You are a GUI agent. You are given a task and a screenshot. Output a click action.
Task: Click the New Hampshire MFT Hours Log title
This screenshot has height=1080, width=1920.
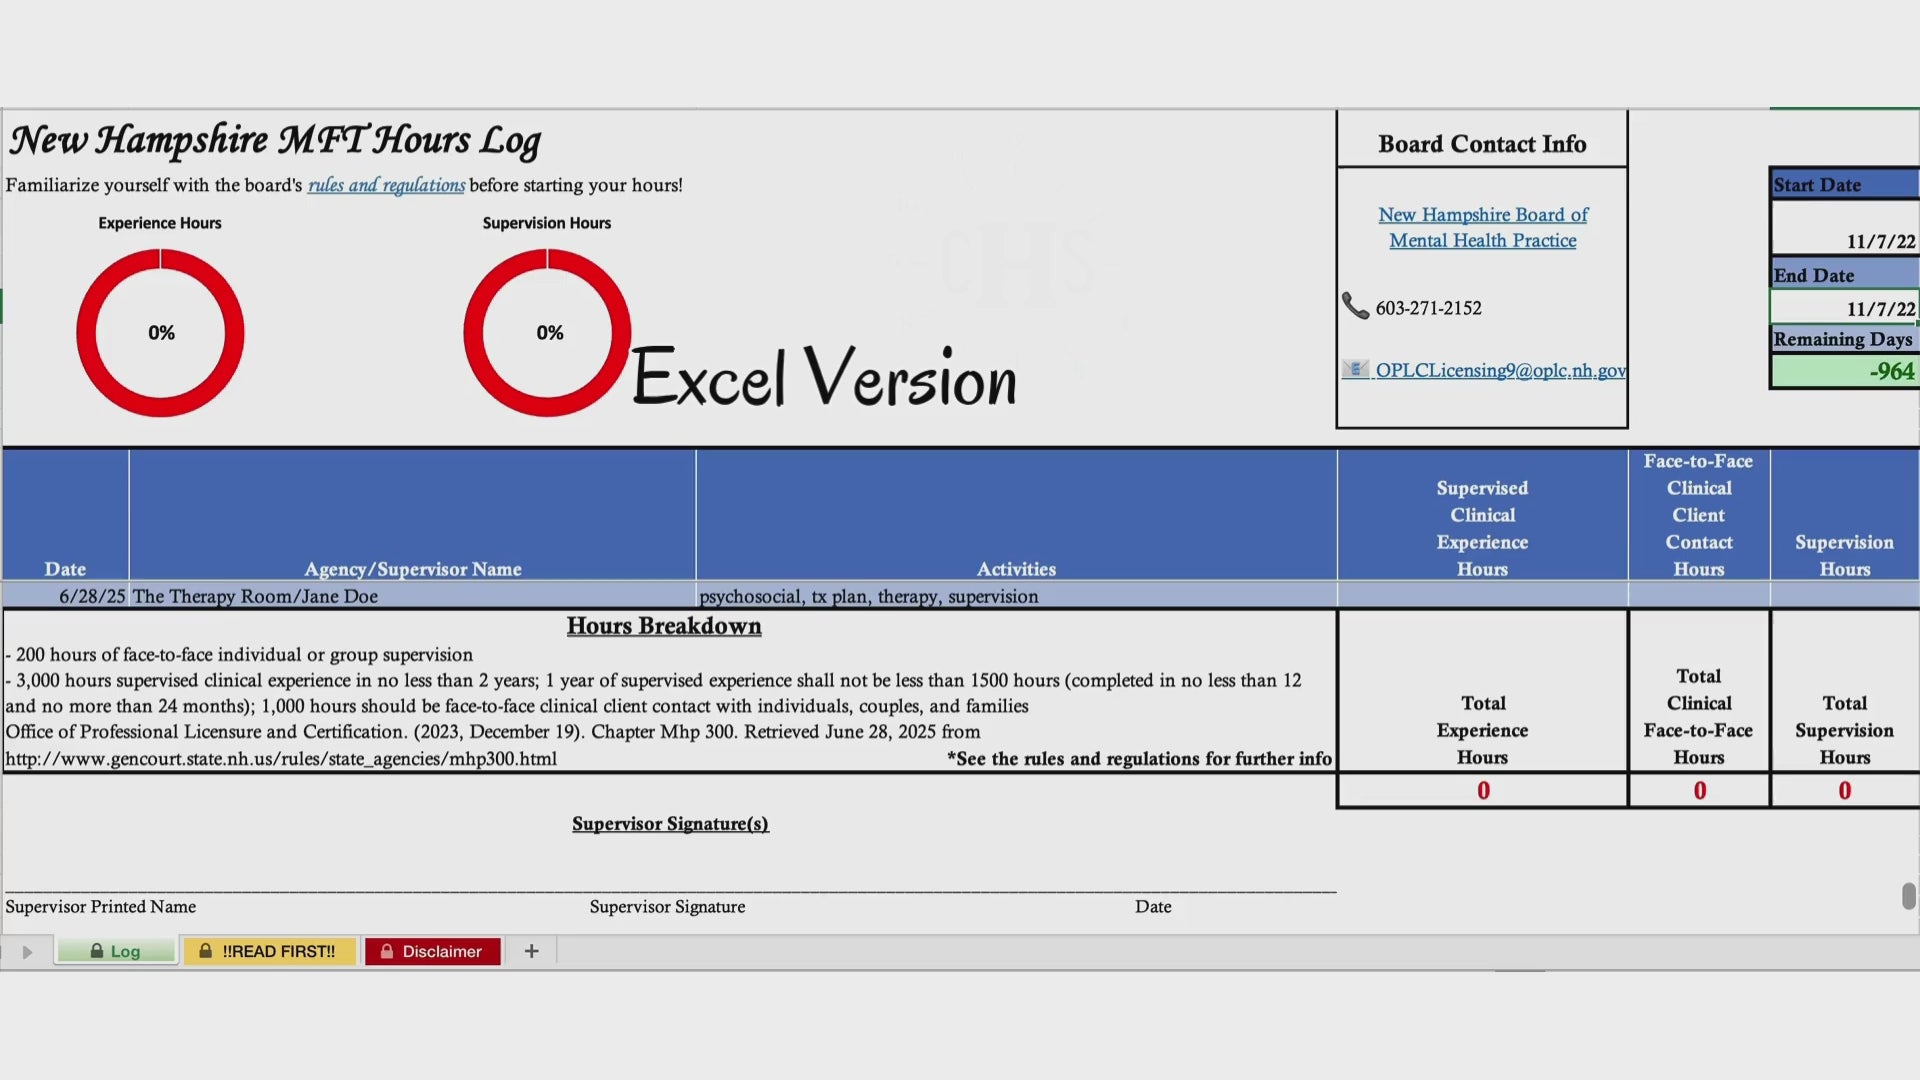275,141
